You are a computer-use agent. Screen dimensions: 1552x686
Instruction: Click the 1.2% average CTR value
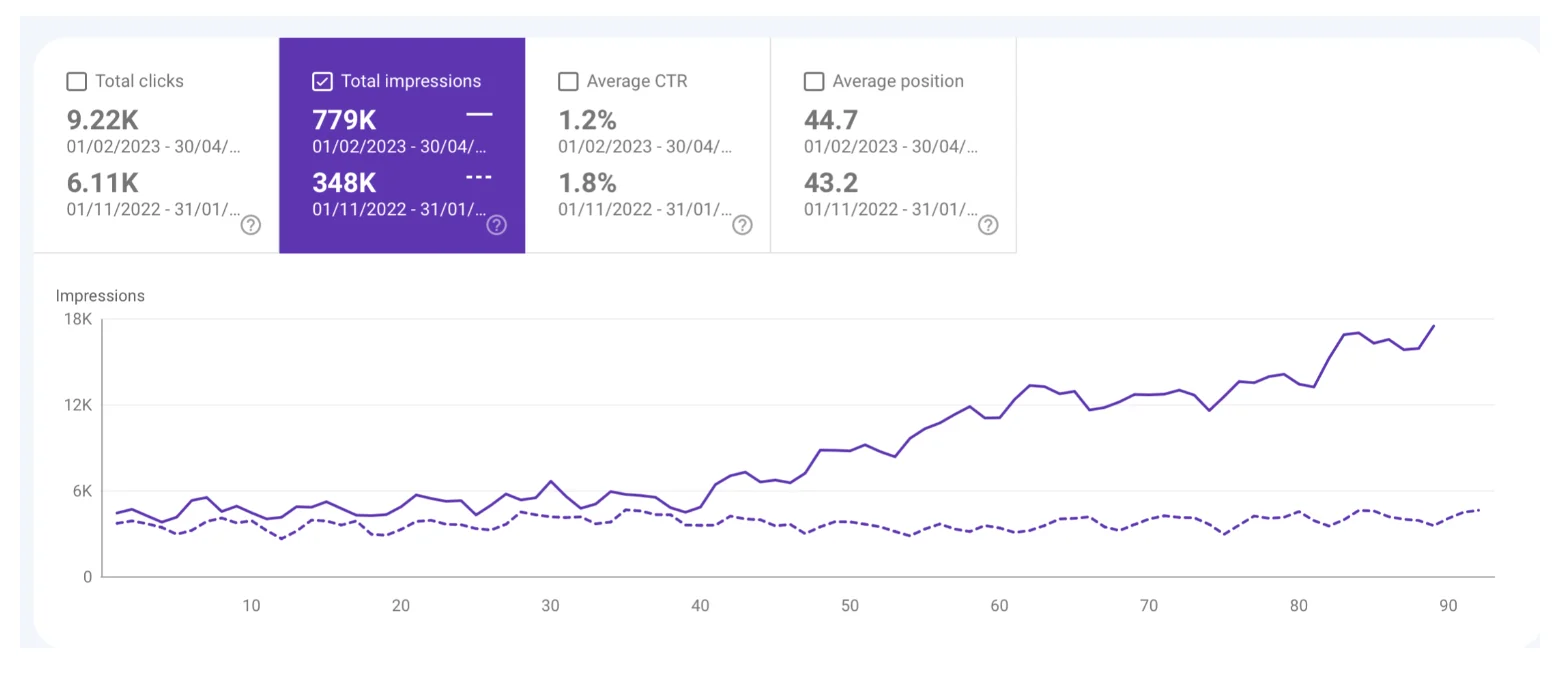(587, 120)
